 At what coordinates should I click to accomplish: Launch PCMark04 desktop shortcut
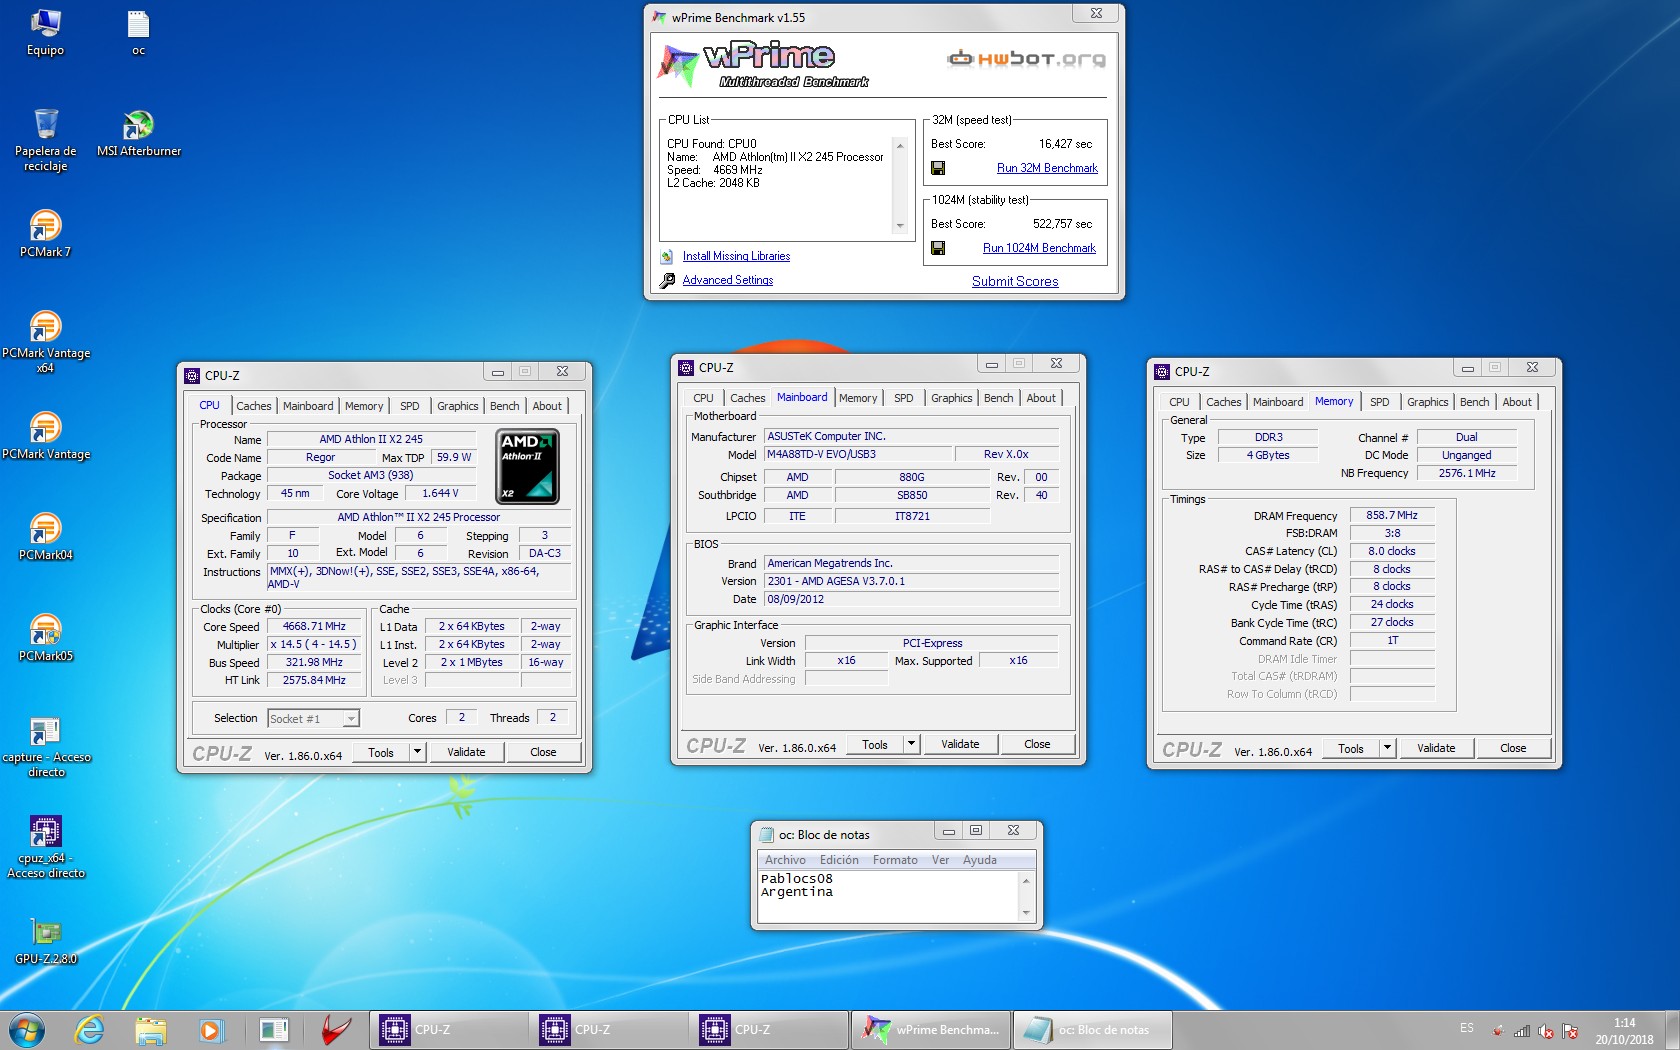click(x=45, y=536)
